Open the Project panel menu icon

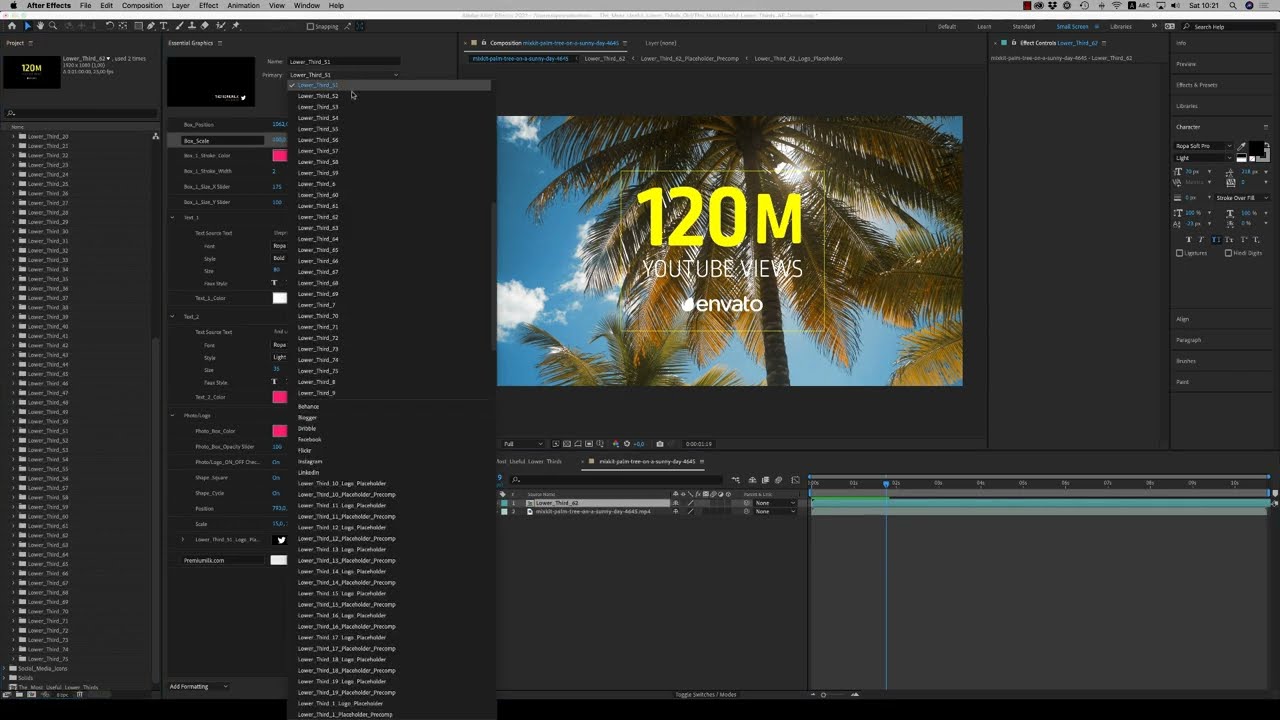(31, 43)
